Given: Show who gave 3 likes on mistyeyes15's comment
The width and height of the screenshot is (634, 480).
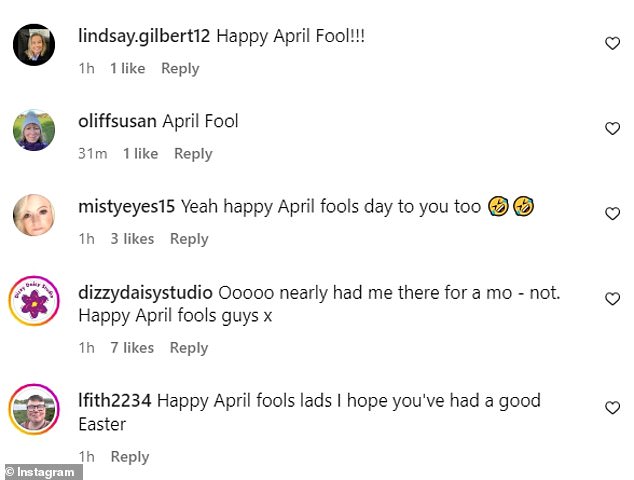Looking at the screenshot, I should tap(132, 239).
